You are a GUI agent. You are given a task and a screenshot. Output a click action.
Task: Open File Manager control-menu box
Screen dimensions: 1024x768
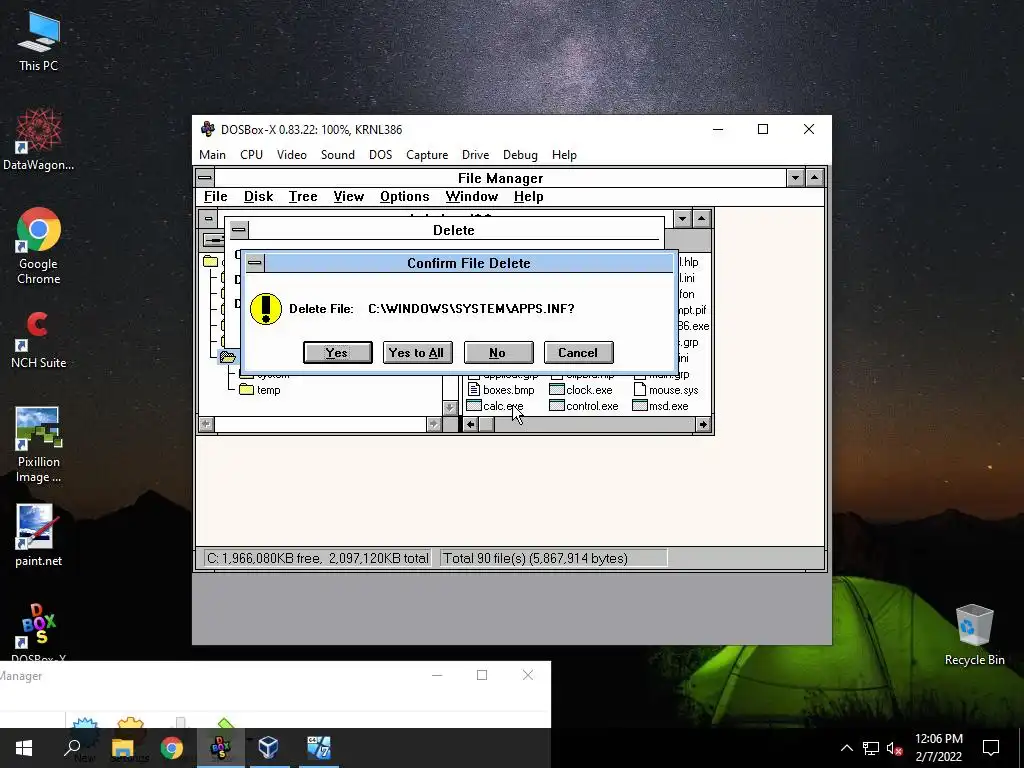(205, 178)
